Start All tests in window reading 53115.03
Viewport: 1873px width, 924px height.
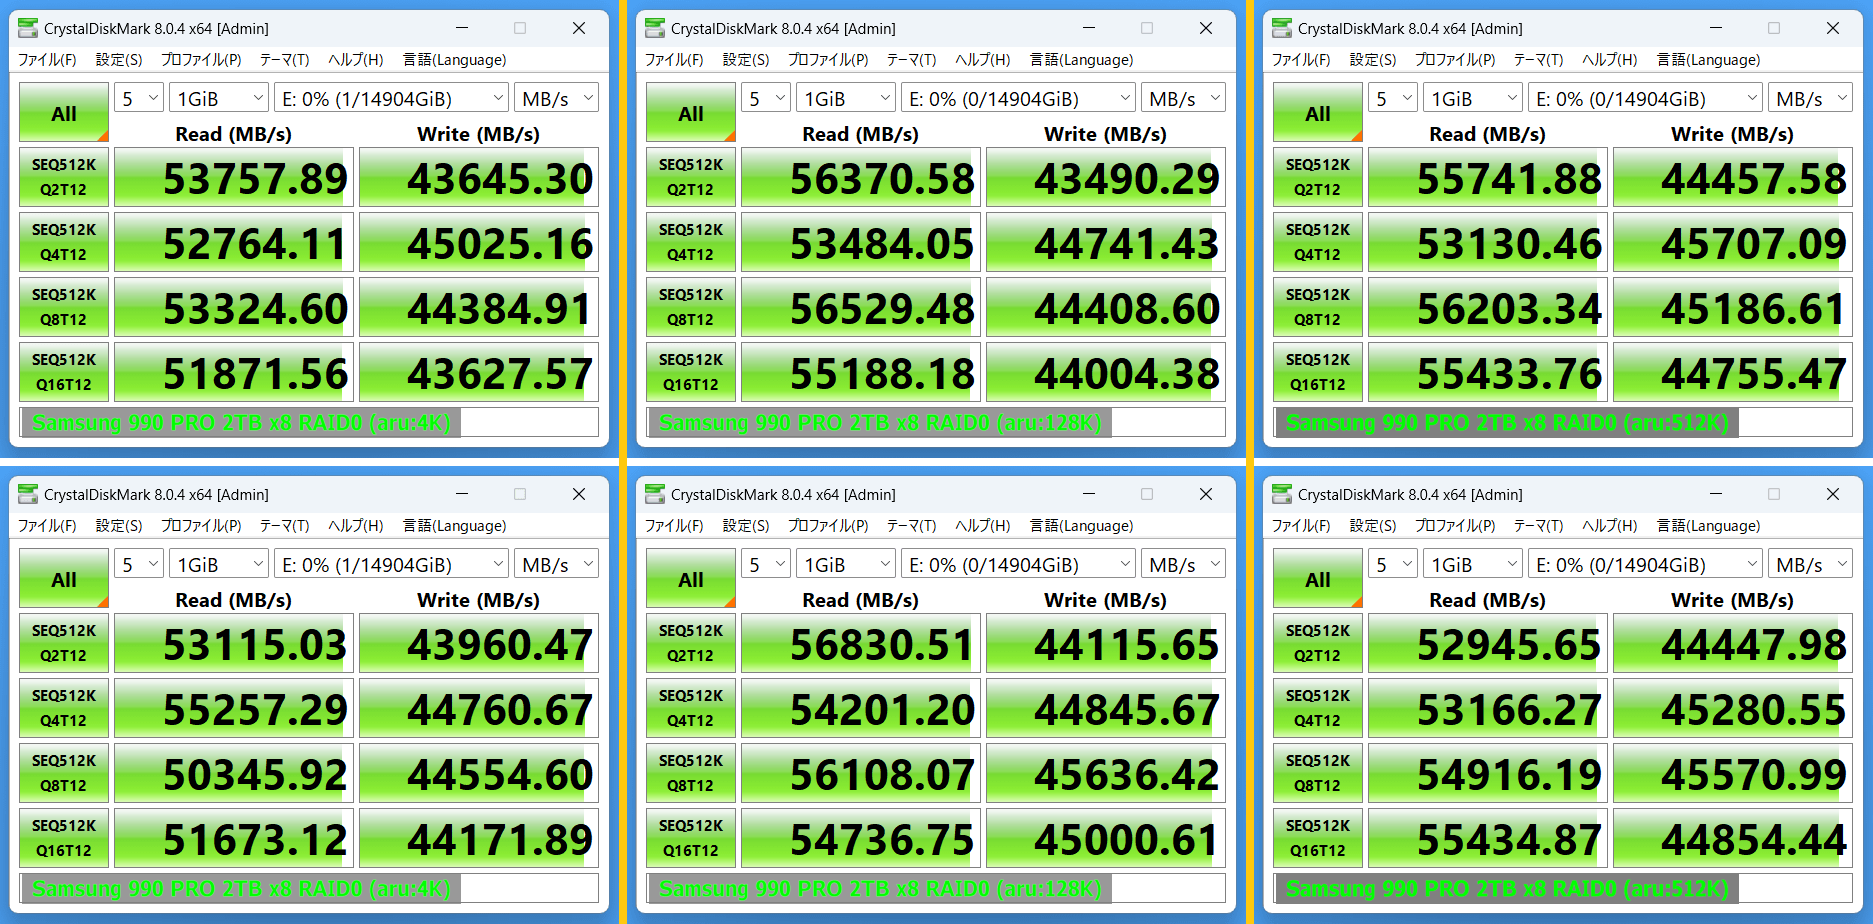[64, 578]
